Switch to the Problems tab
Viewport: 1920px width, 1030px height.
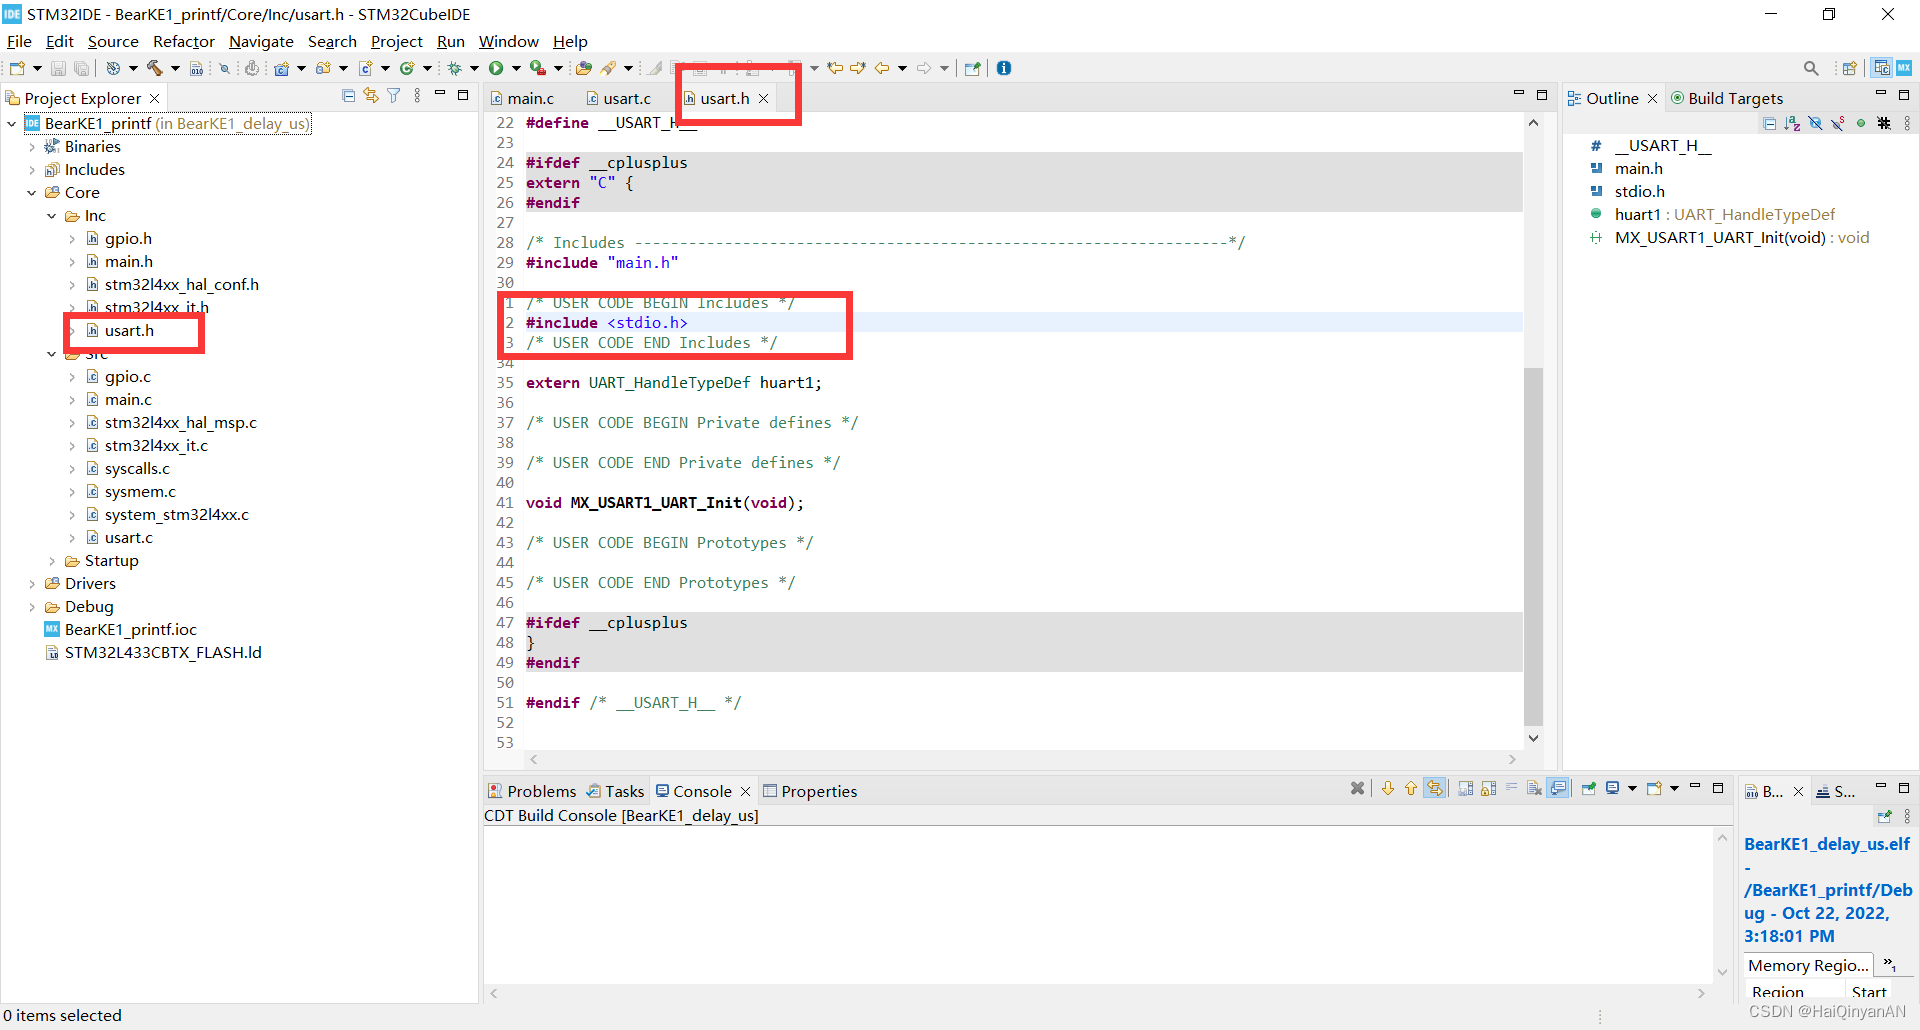click(532, 791)
